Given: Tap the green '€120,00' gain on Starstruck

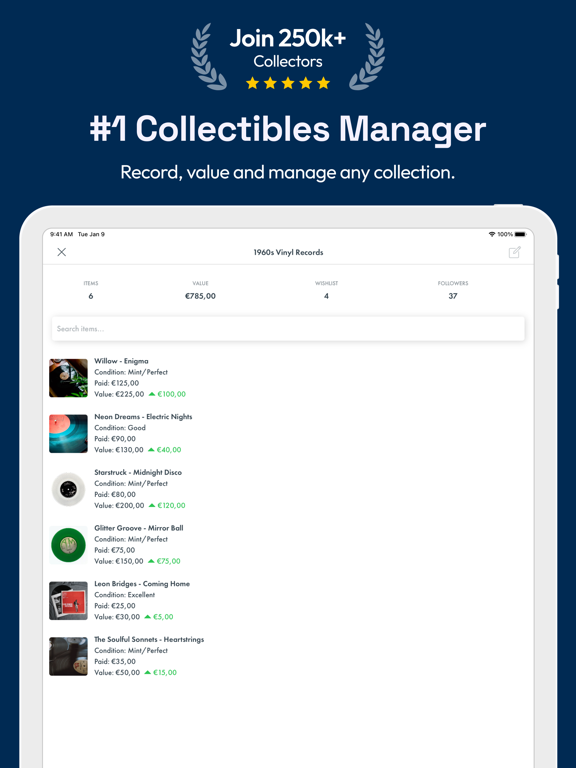Looking at the screenshot, I should (171, 505).
